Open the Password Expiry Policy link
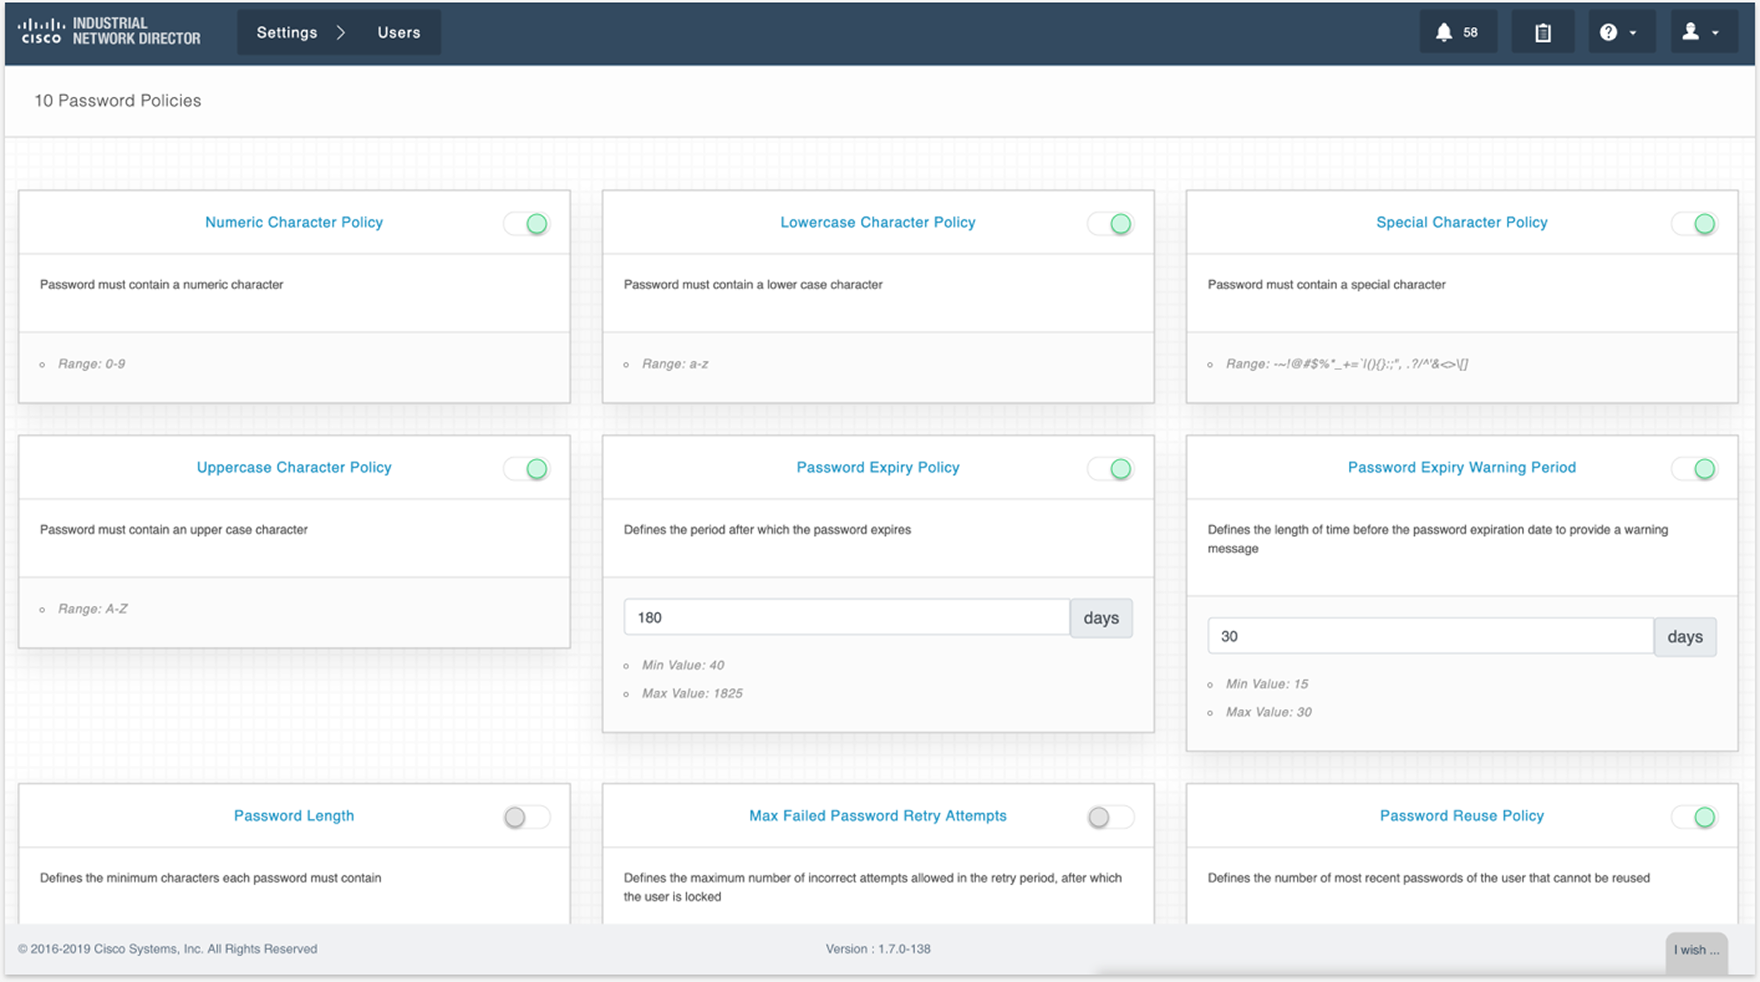Screen dimensions: 1760x982 tap(877, 467)
